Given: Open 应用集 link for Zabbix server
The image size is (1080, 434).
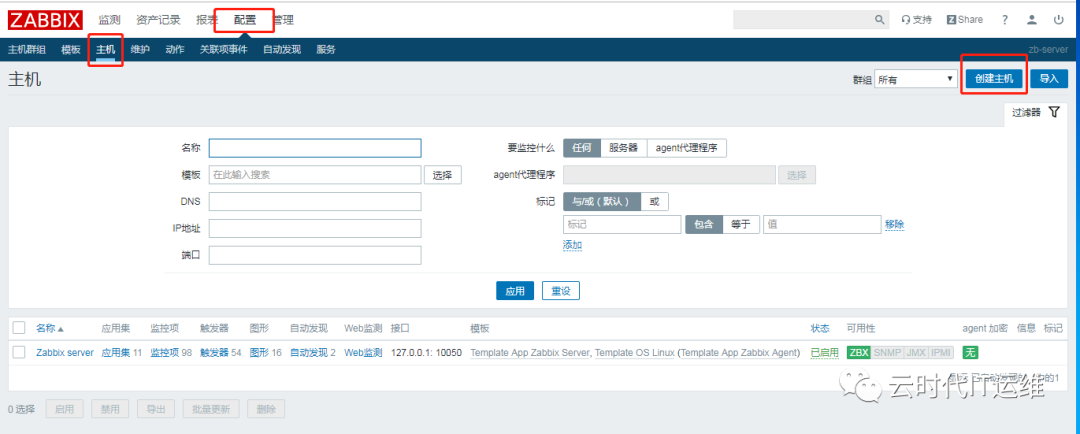Looking at the screenshot, I should click(116, 353).
